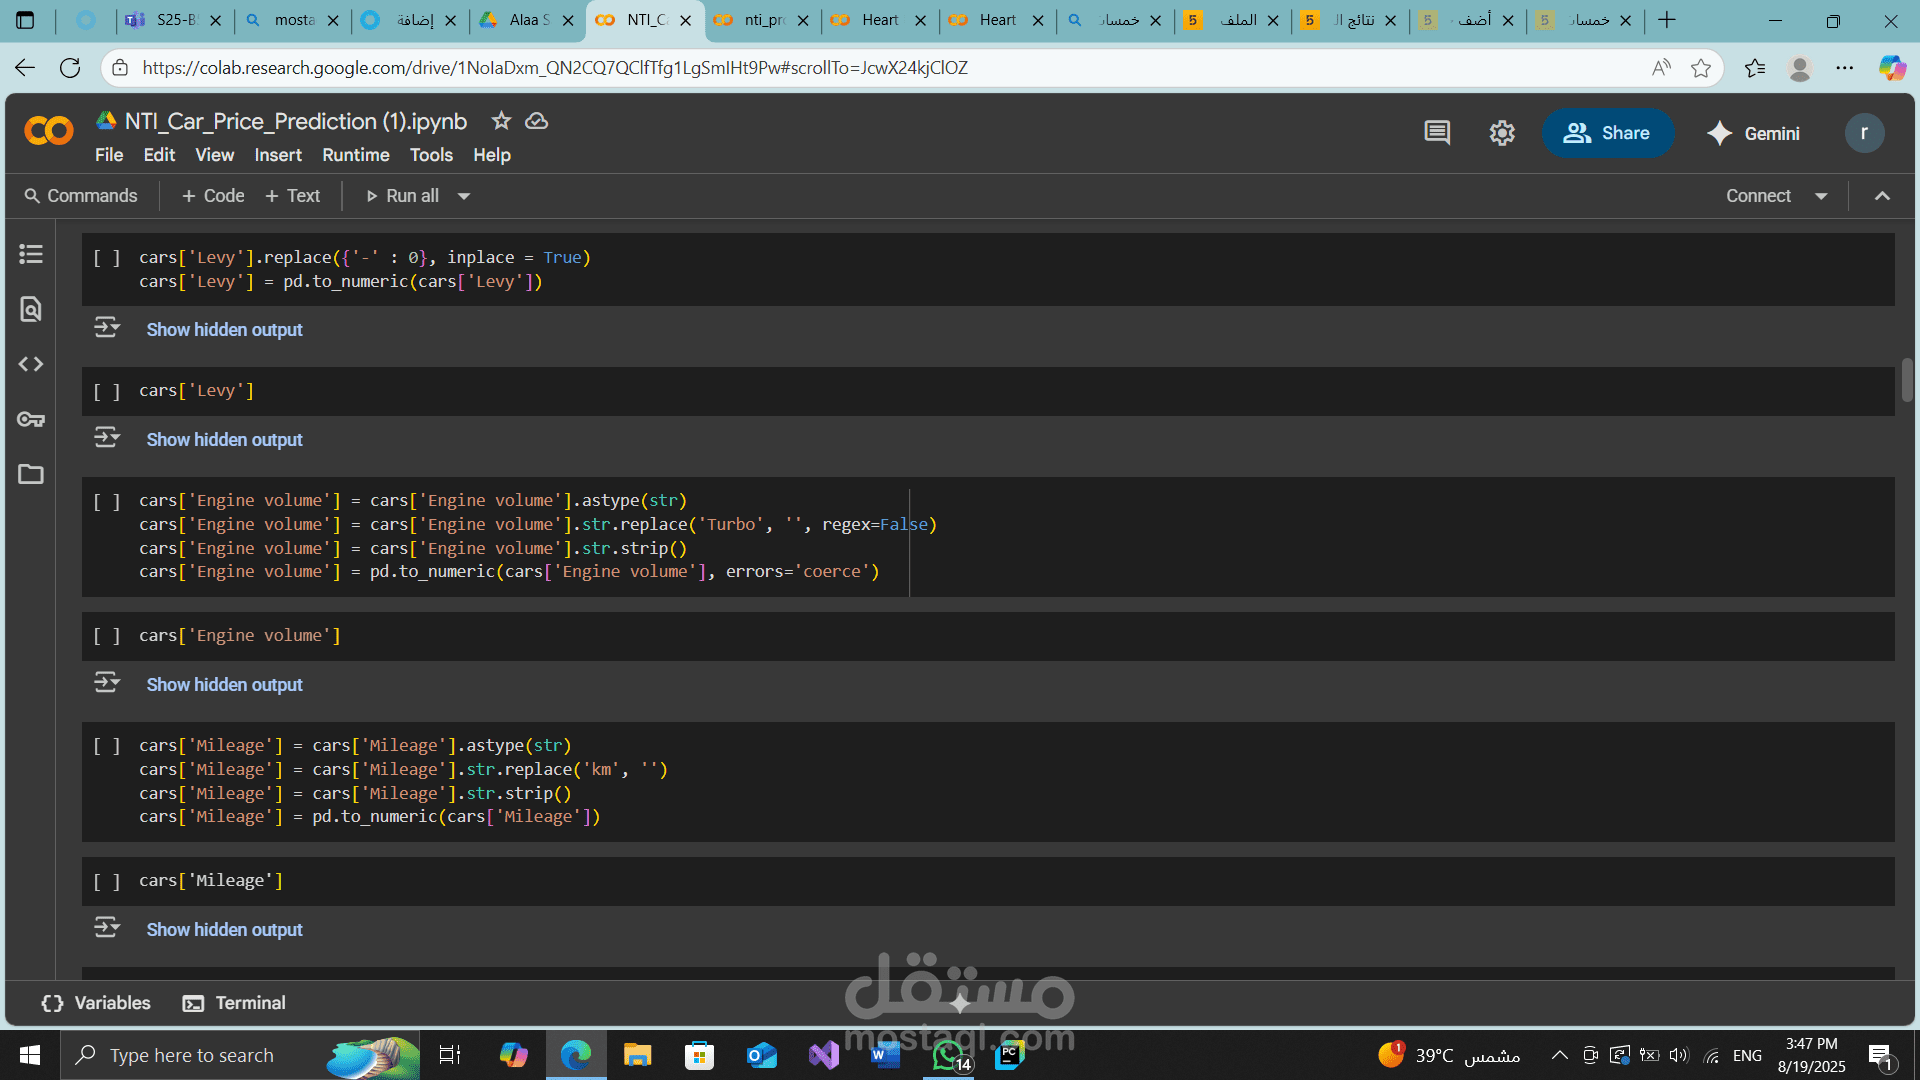This screenshot has height=1080, width=1920.
Task: Click the Share button
Action: click(1607, 133)
